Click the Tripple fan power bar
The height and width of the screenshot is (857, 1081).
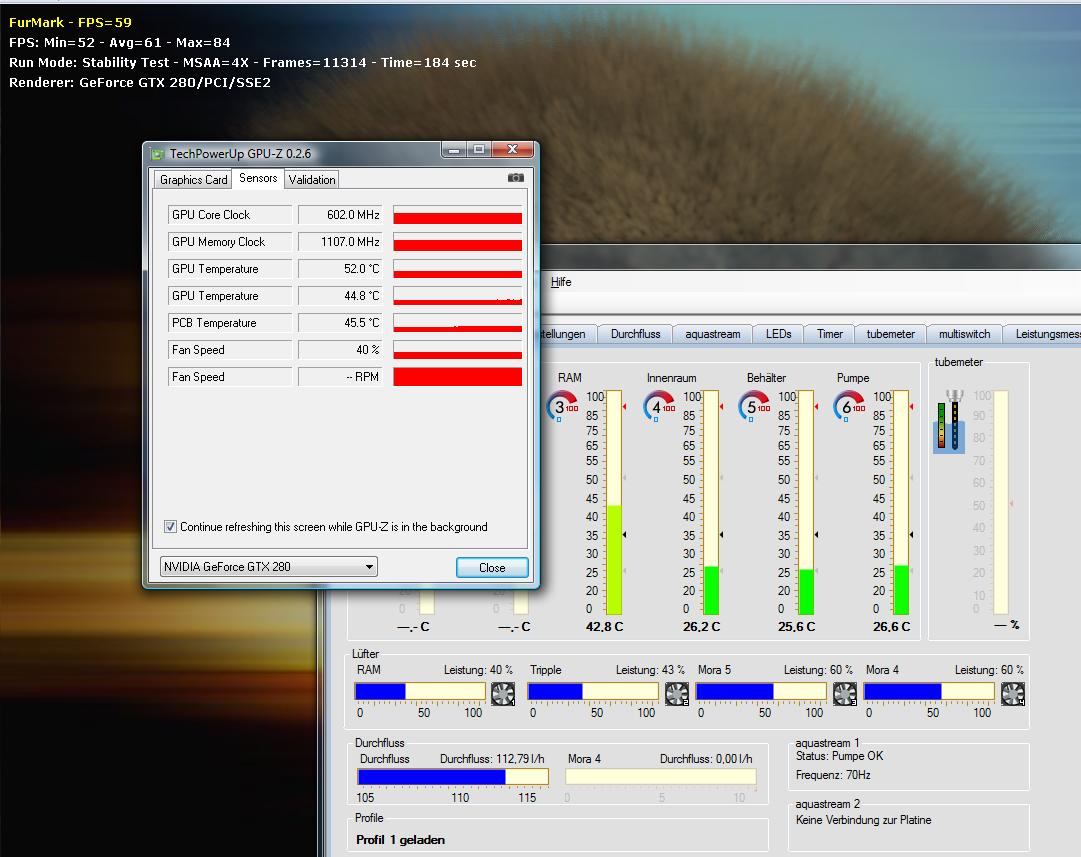(x=593, y=692)
